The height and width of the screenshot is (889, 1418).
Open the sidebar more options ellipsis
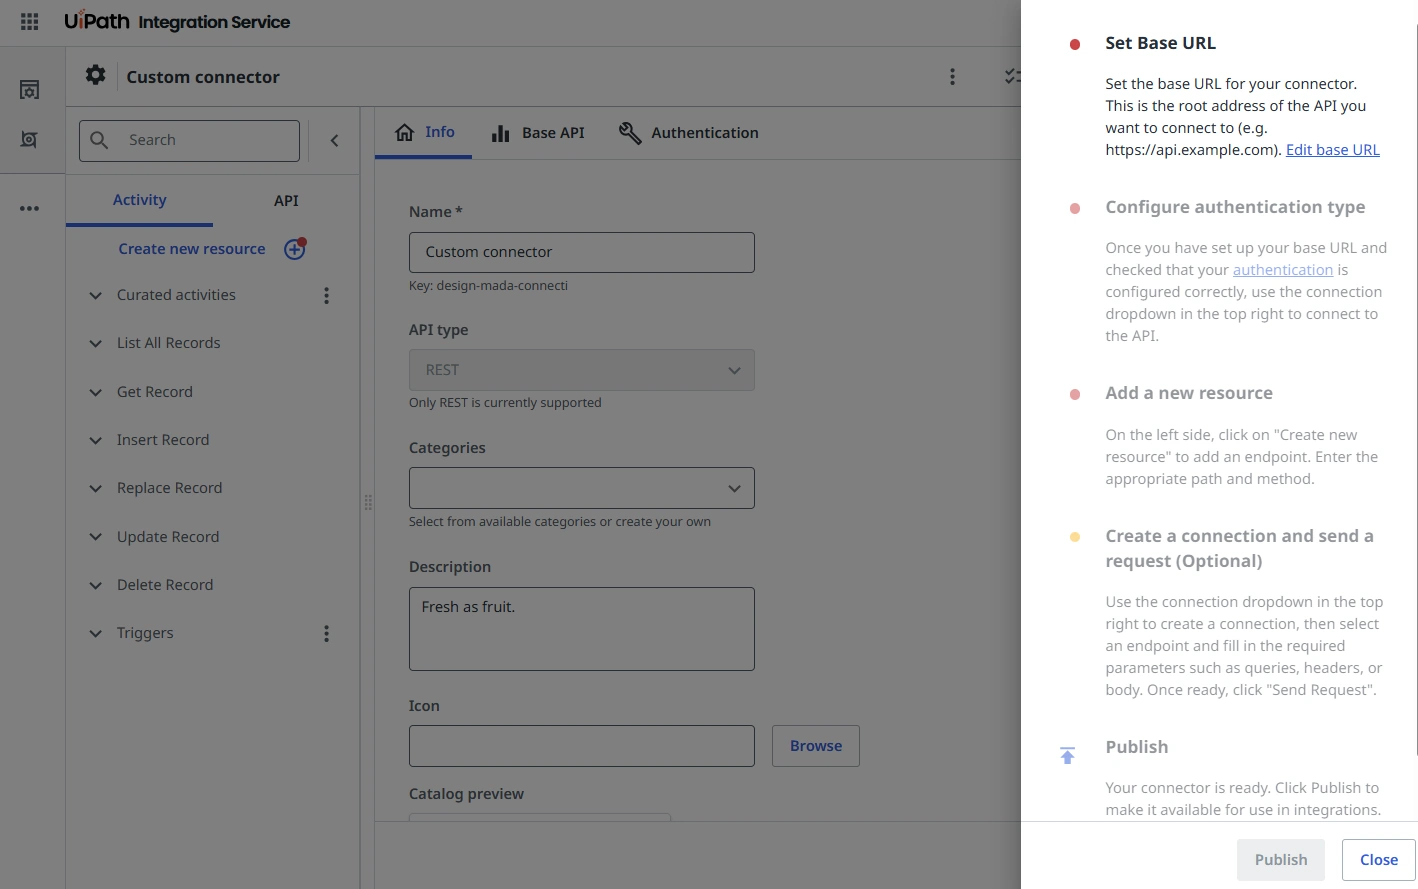(x=30, y=208)
